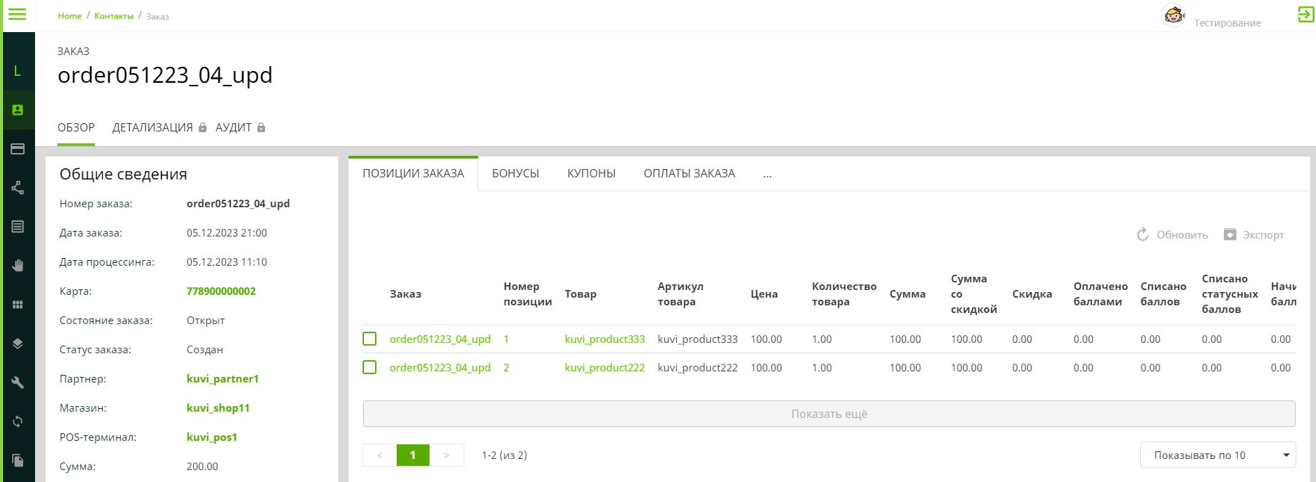Select checkbox for kuvi_product333 row
Viewport: 1316px width, 482px height.
tap(370, 339)
